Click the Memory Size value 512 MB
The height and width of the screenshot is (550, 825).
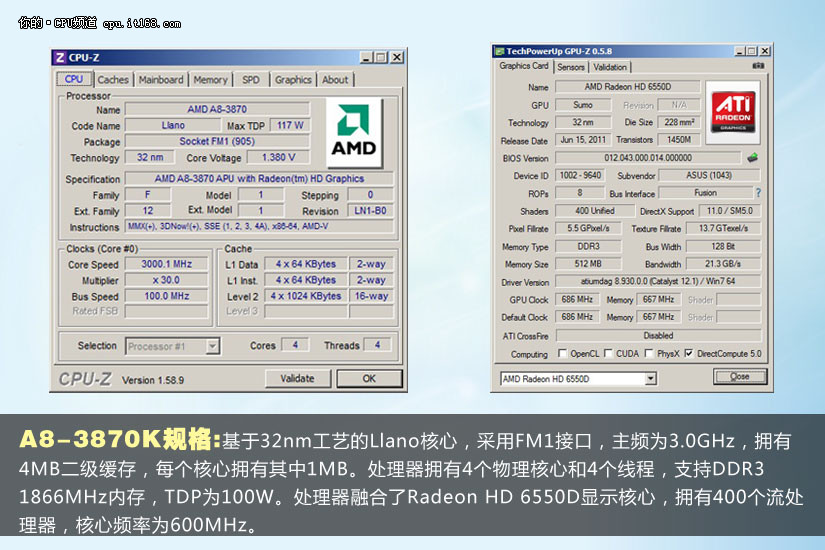pyautogui.click(x=588, y=264)
